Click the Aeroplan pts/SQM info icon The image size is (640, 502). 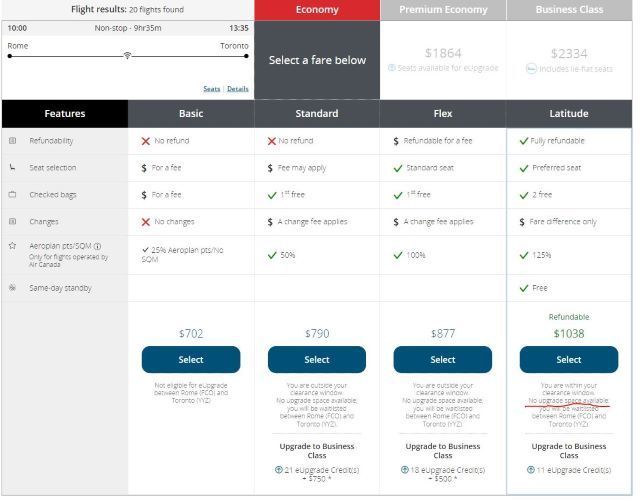coord(97,245)
